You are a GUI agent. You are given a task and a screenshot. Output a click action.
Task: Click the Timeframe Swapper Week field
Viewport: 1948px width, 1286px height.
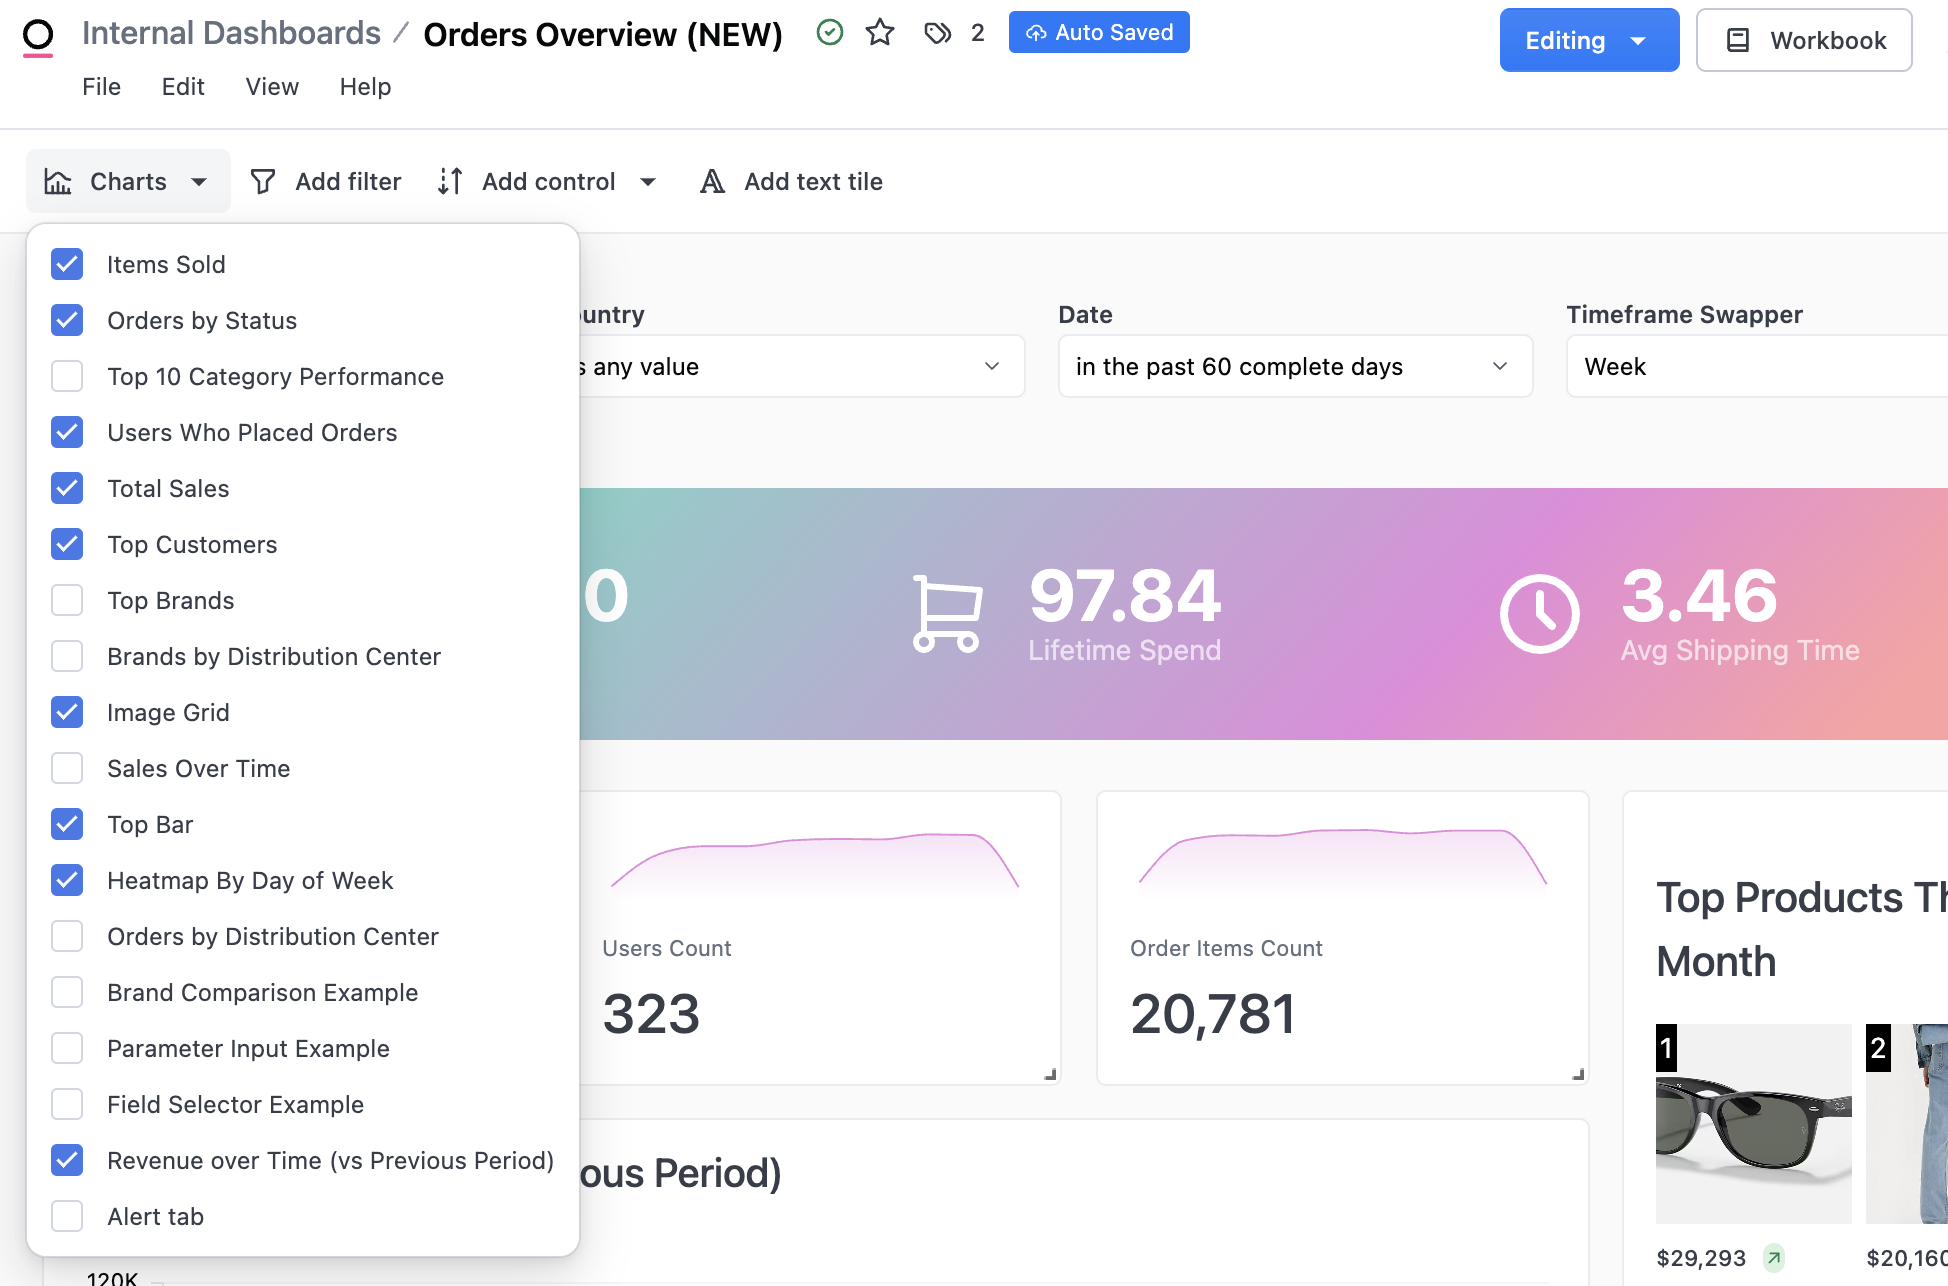click(1755, 367)
